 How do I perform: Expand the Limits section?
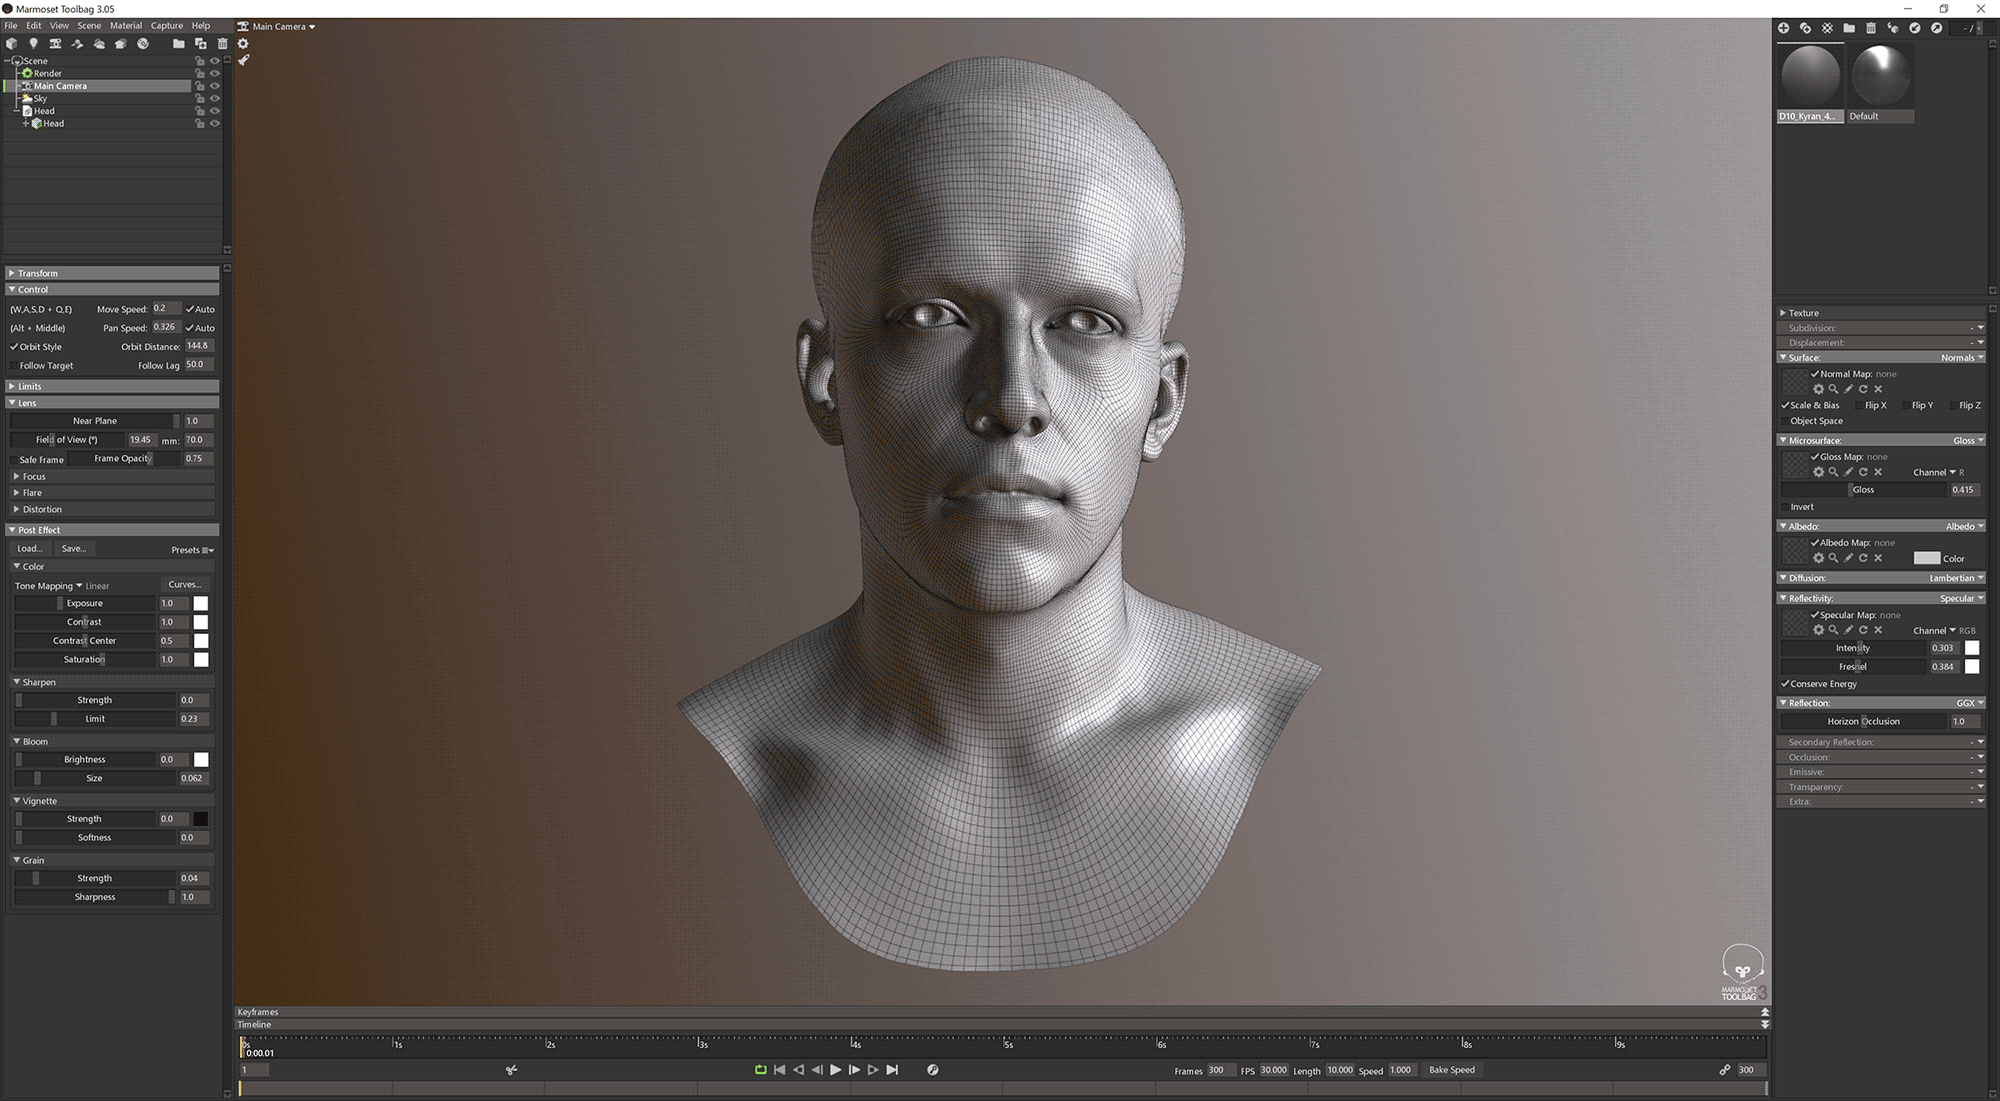[112, 386]
